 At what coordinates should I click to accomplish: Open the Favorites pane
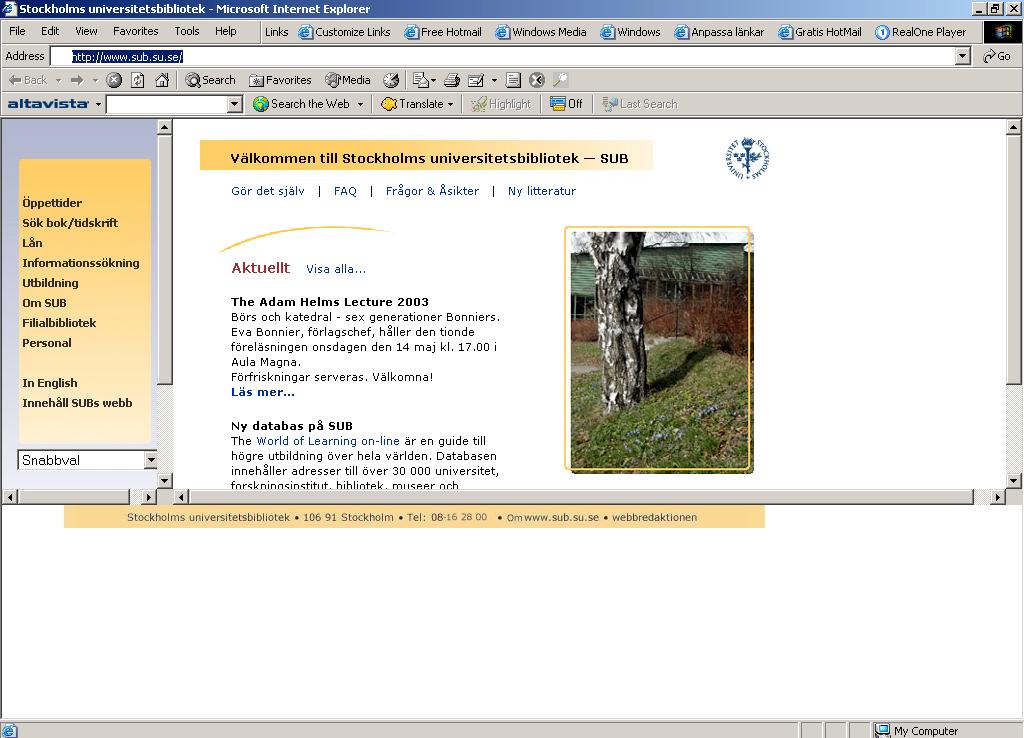[x=280, y=80]
